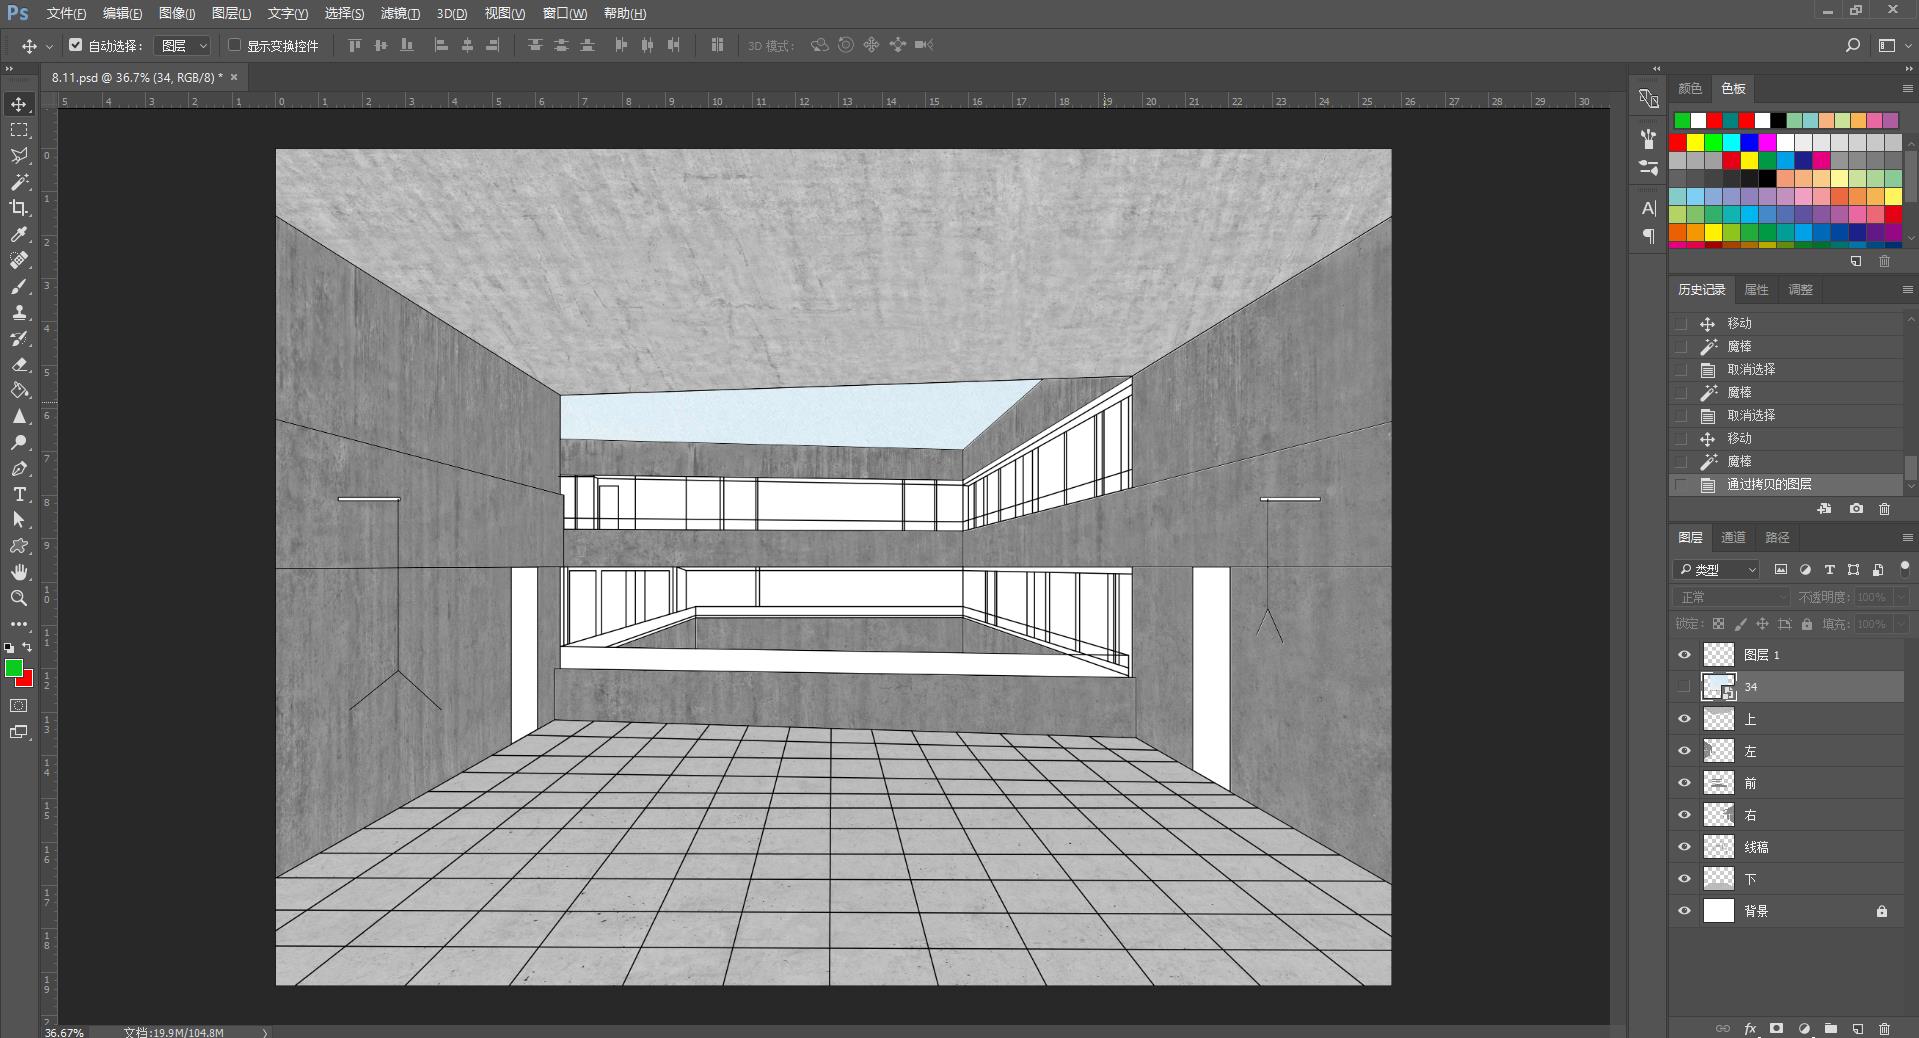
Task: Create a new layer icon
Action: pyautogui.click(x=1858, y=1028)
